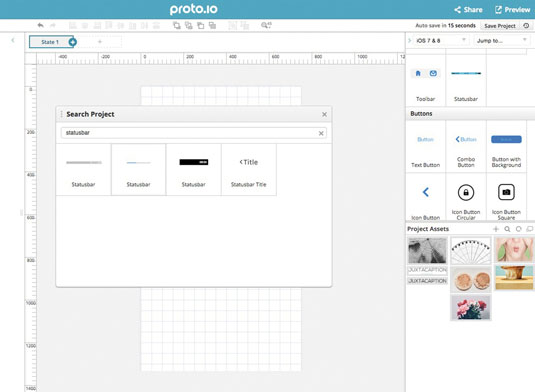Collapse the left sidebar chevron
Screen dimensions: 535x392
13,40
